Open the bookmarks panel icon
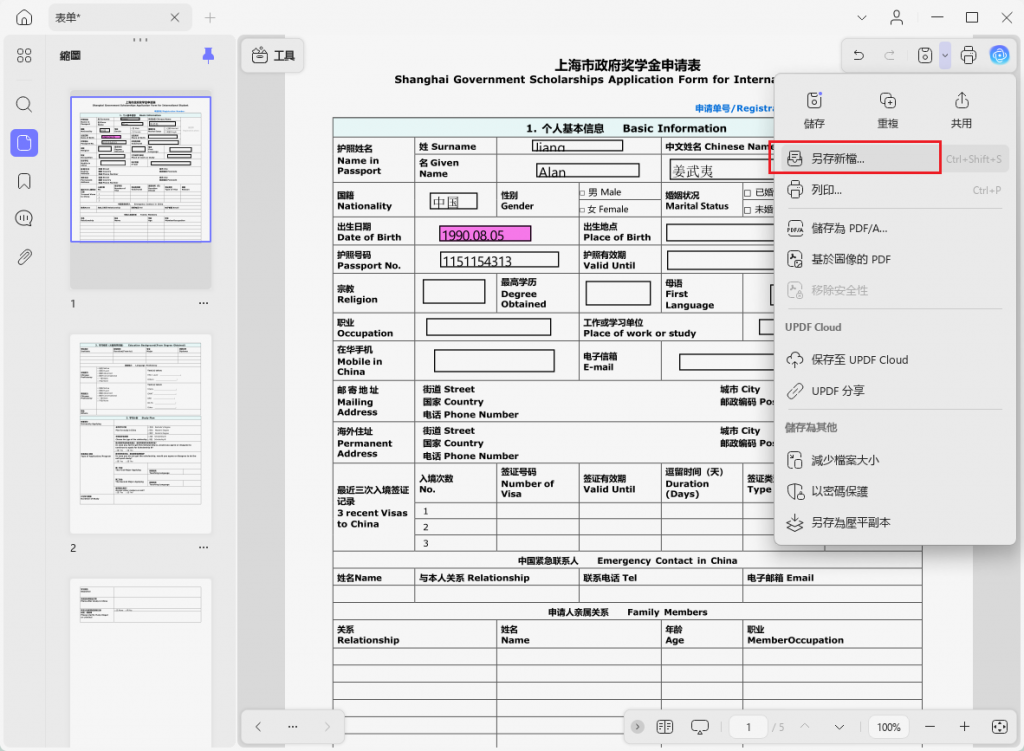Image resolution: width=1024 pixels, height=751 pixels. tap(24, 181)
